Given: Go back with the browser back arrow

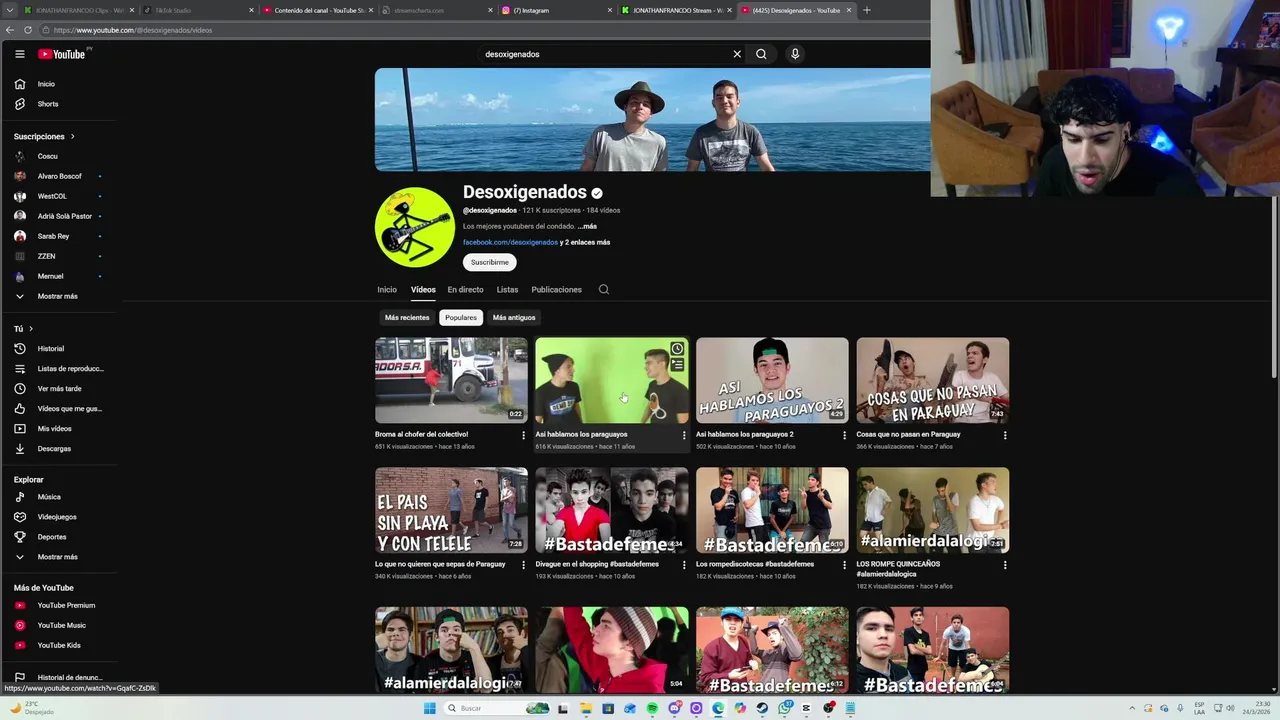Looking at the screenshot, I should pyautogui.click(x=10, y=30).
